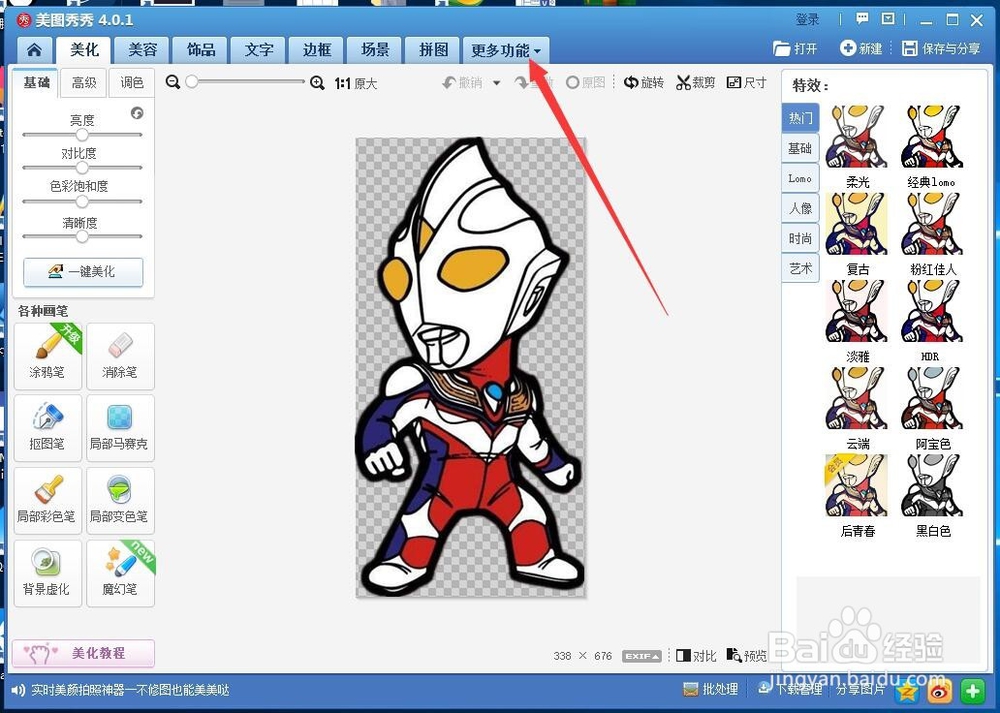
Task: Toggle the speaker sound icon in status bar
Action: pyautogui.click(x=18, y=690)
